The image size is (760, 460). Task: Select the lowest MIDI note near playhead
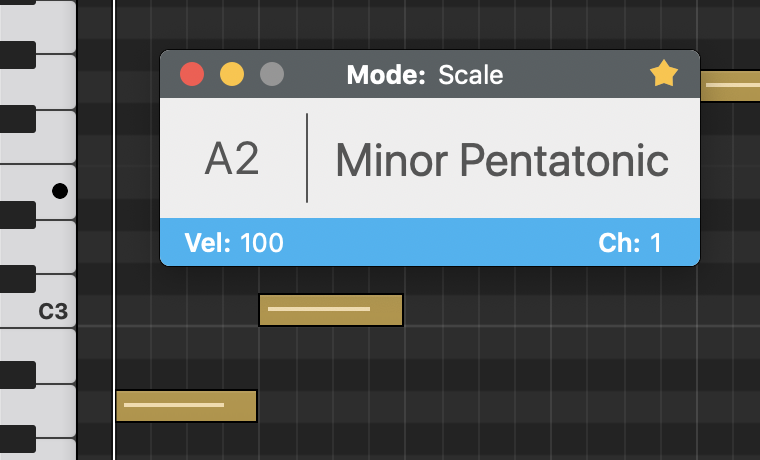point(186,406)
